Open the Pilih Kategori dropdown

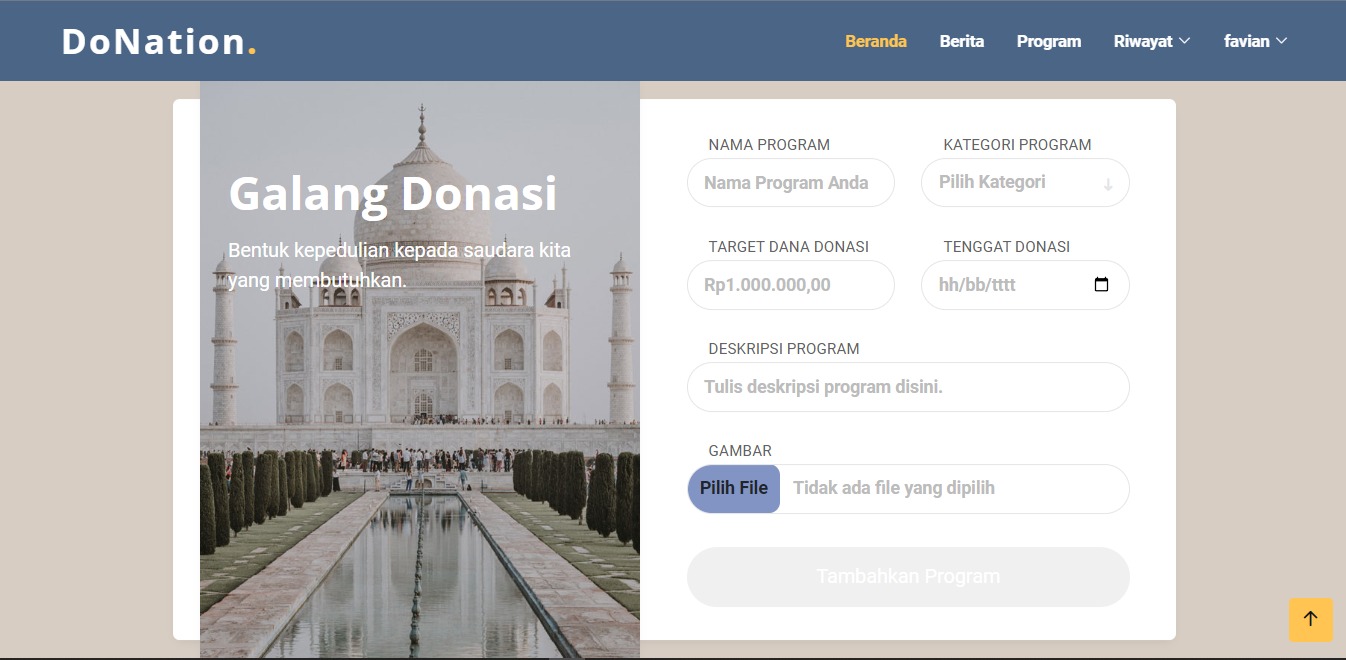point(1025,183)
